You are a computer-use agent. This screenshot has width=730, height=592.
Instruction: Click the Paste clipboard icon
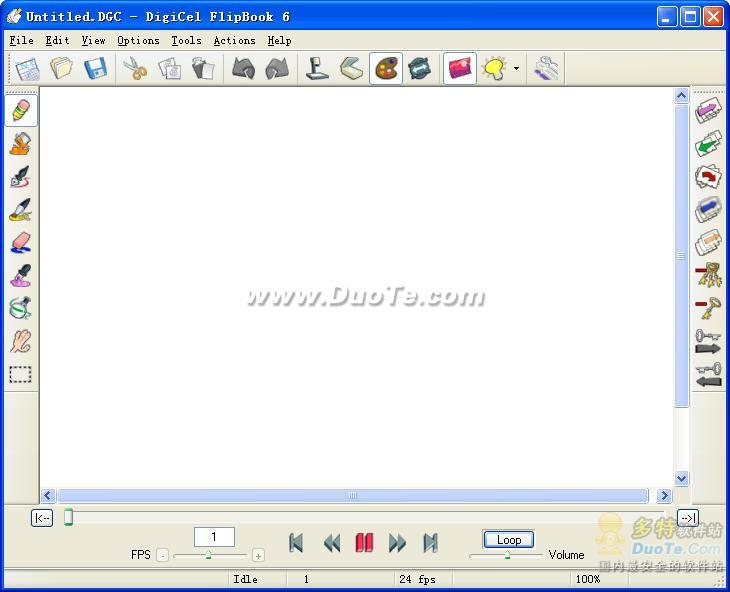(x=203, y=69)
